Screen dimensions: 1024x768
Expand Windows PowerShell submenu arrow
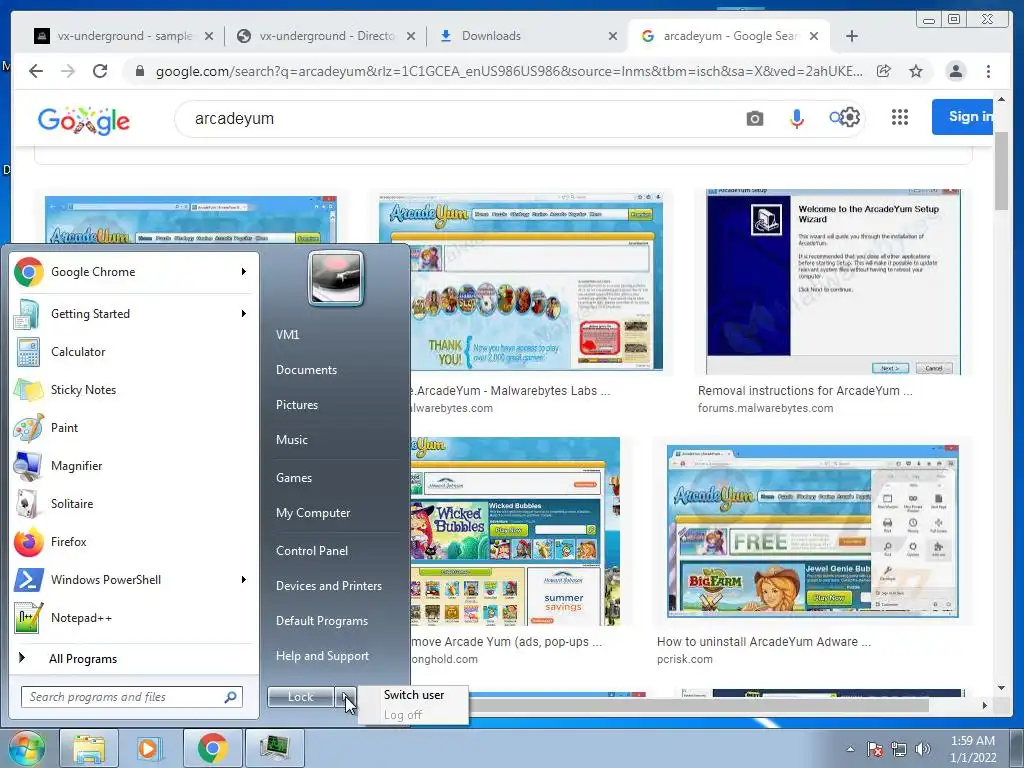coord(244,579)
